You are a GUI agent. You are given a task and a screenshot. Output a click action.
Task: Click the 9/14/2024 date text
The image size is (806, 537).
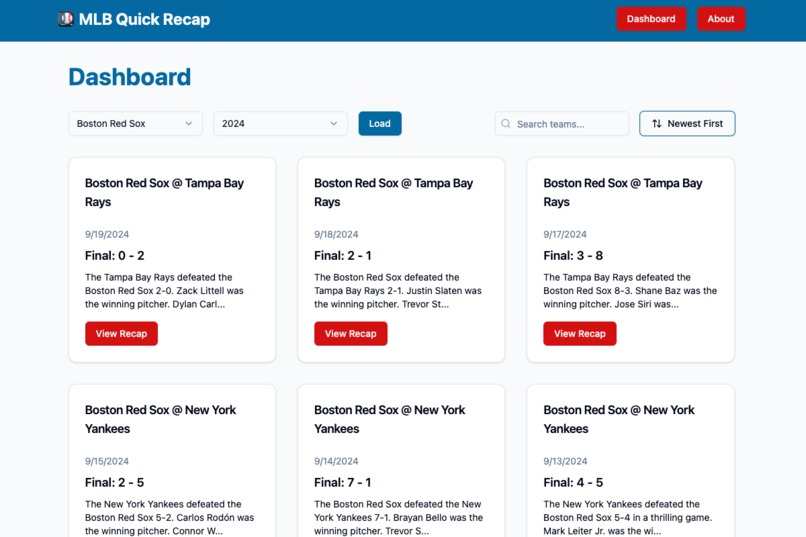pos(336,461)
